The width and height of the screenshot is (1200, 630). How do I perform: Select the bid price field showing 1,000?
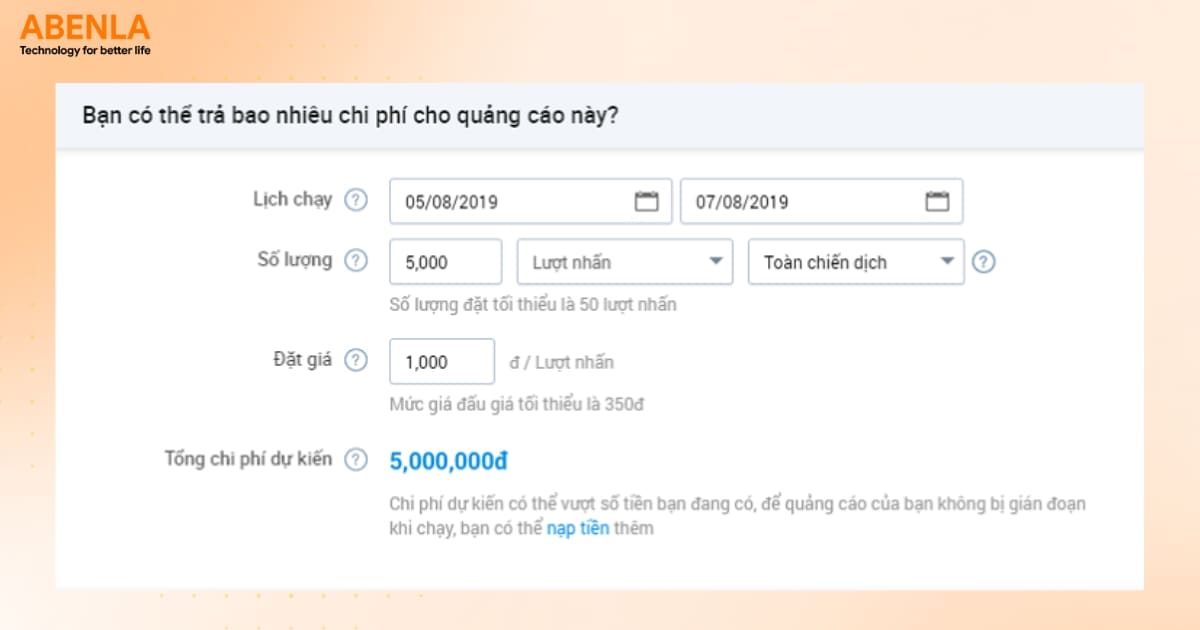(x=442, y=362)
